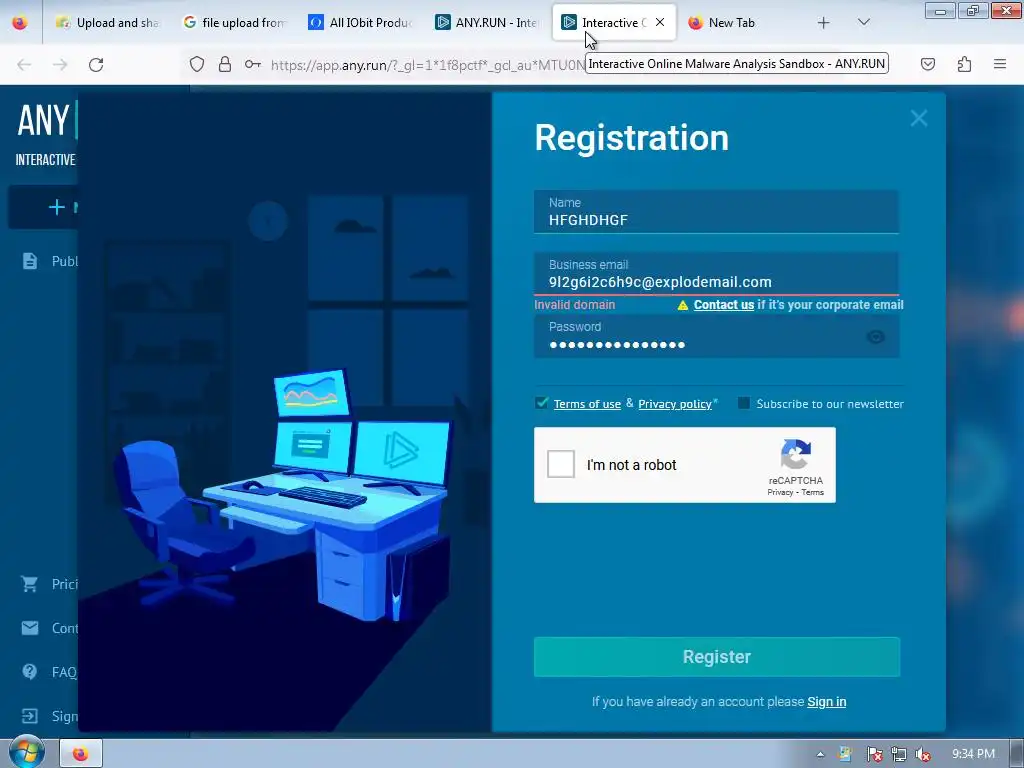Edit the Business email field
This screenshot has height=768, width=1024.
pyautogui.click(x=716, y=274)
